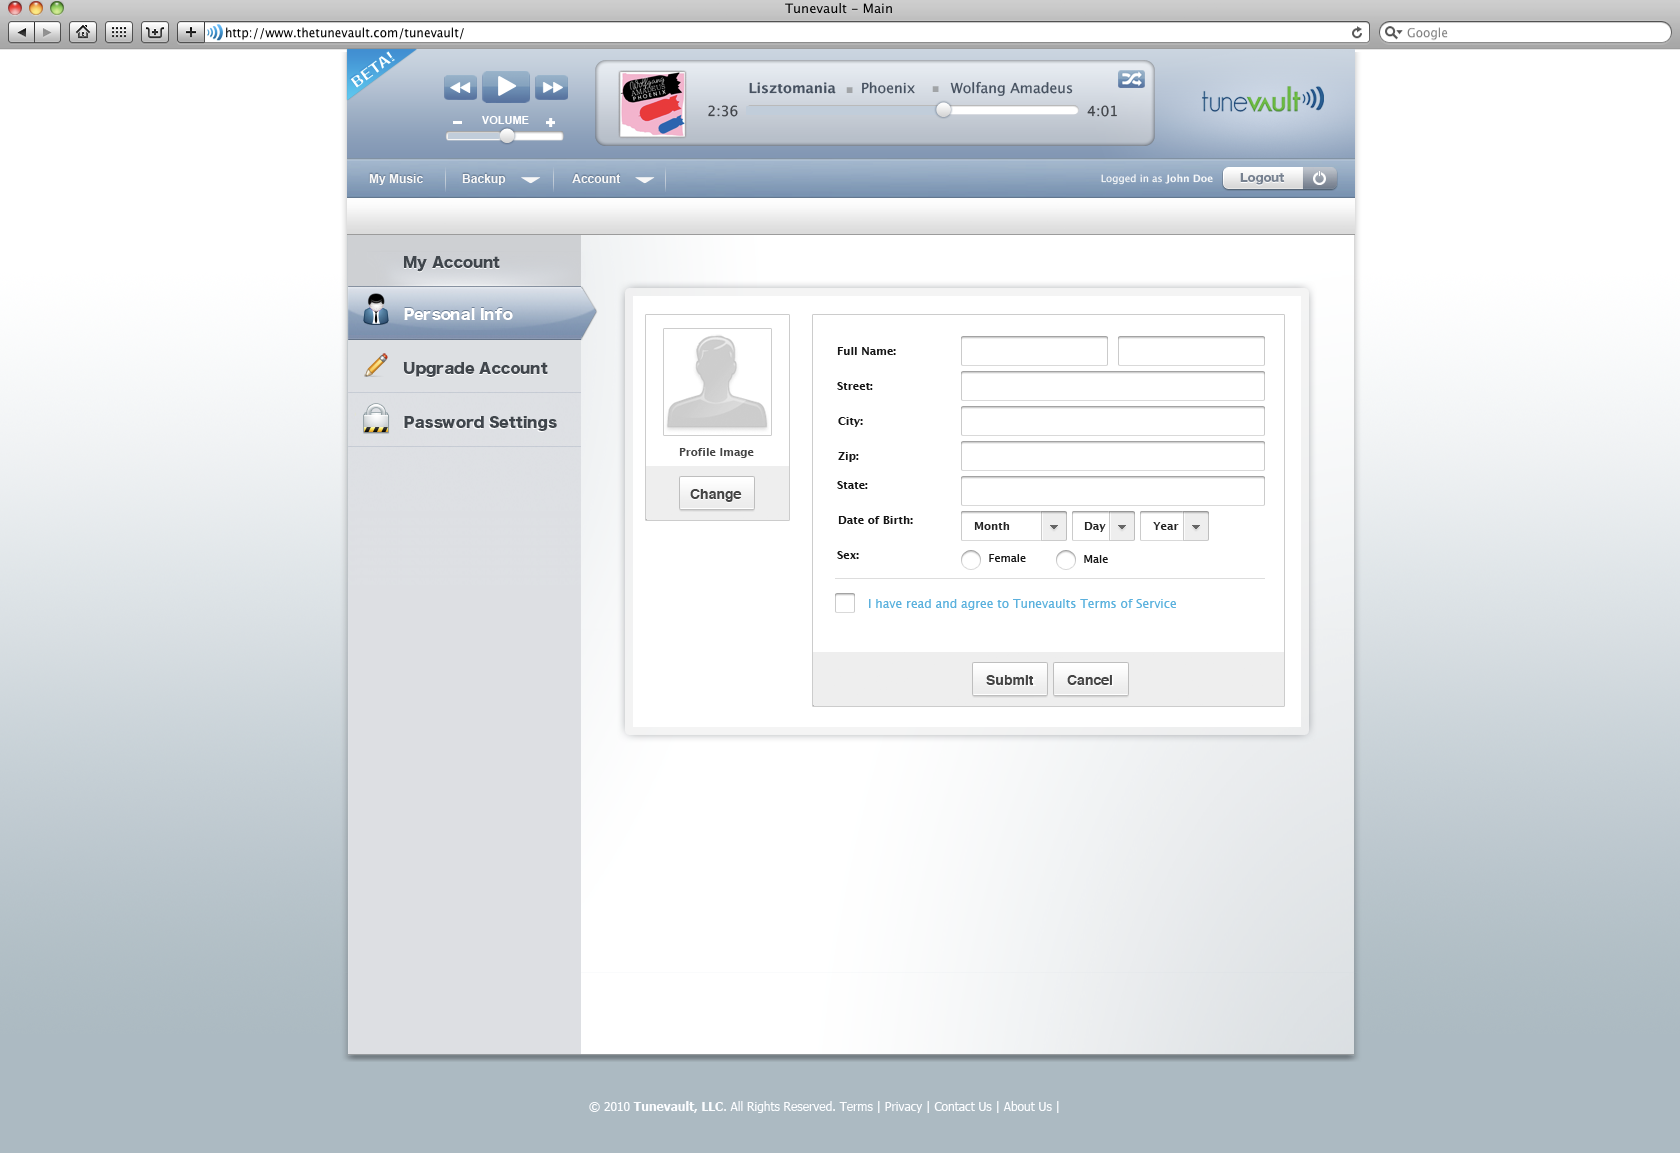Click the Zip input field
The image size is (1680, 1153).
click(1113, 456)
